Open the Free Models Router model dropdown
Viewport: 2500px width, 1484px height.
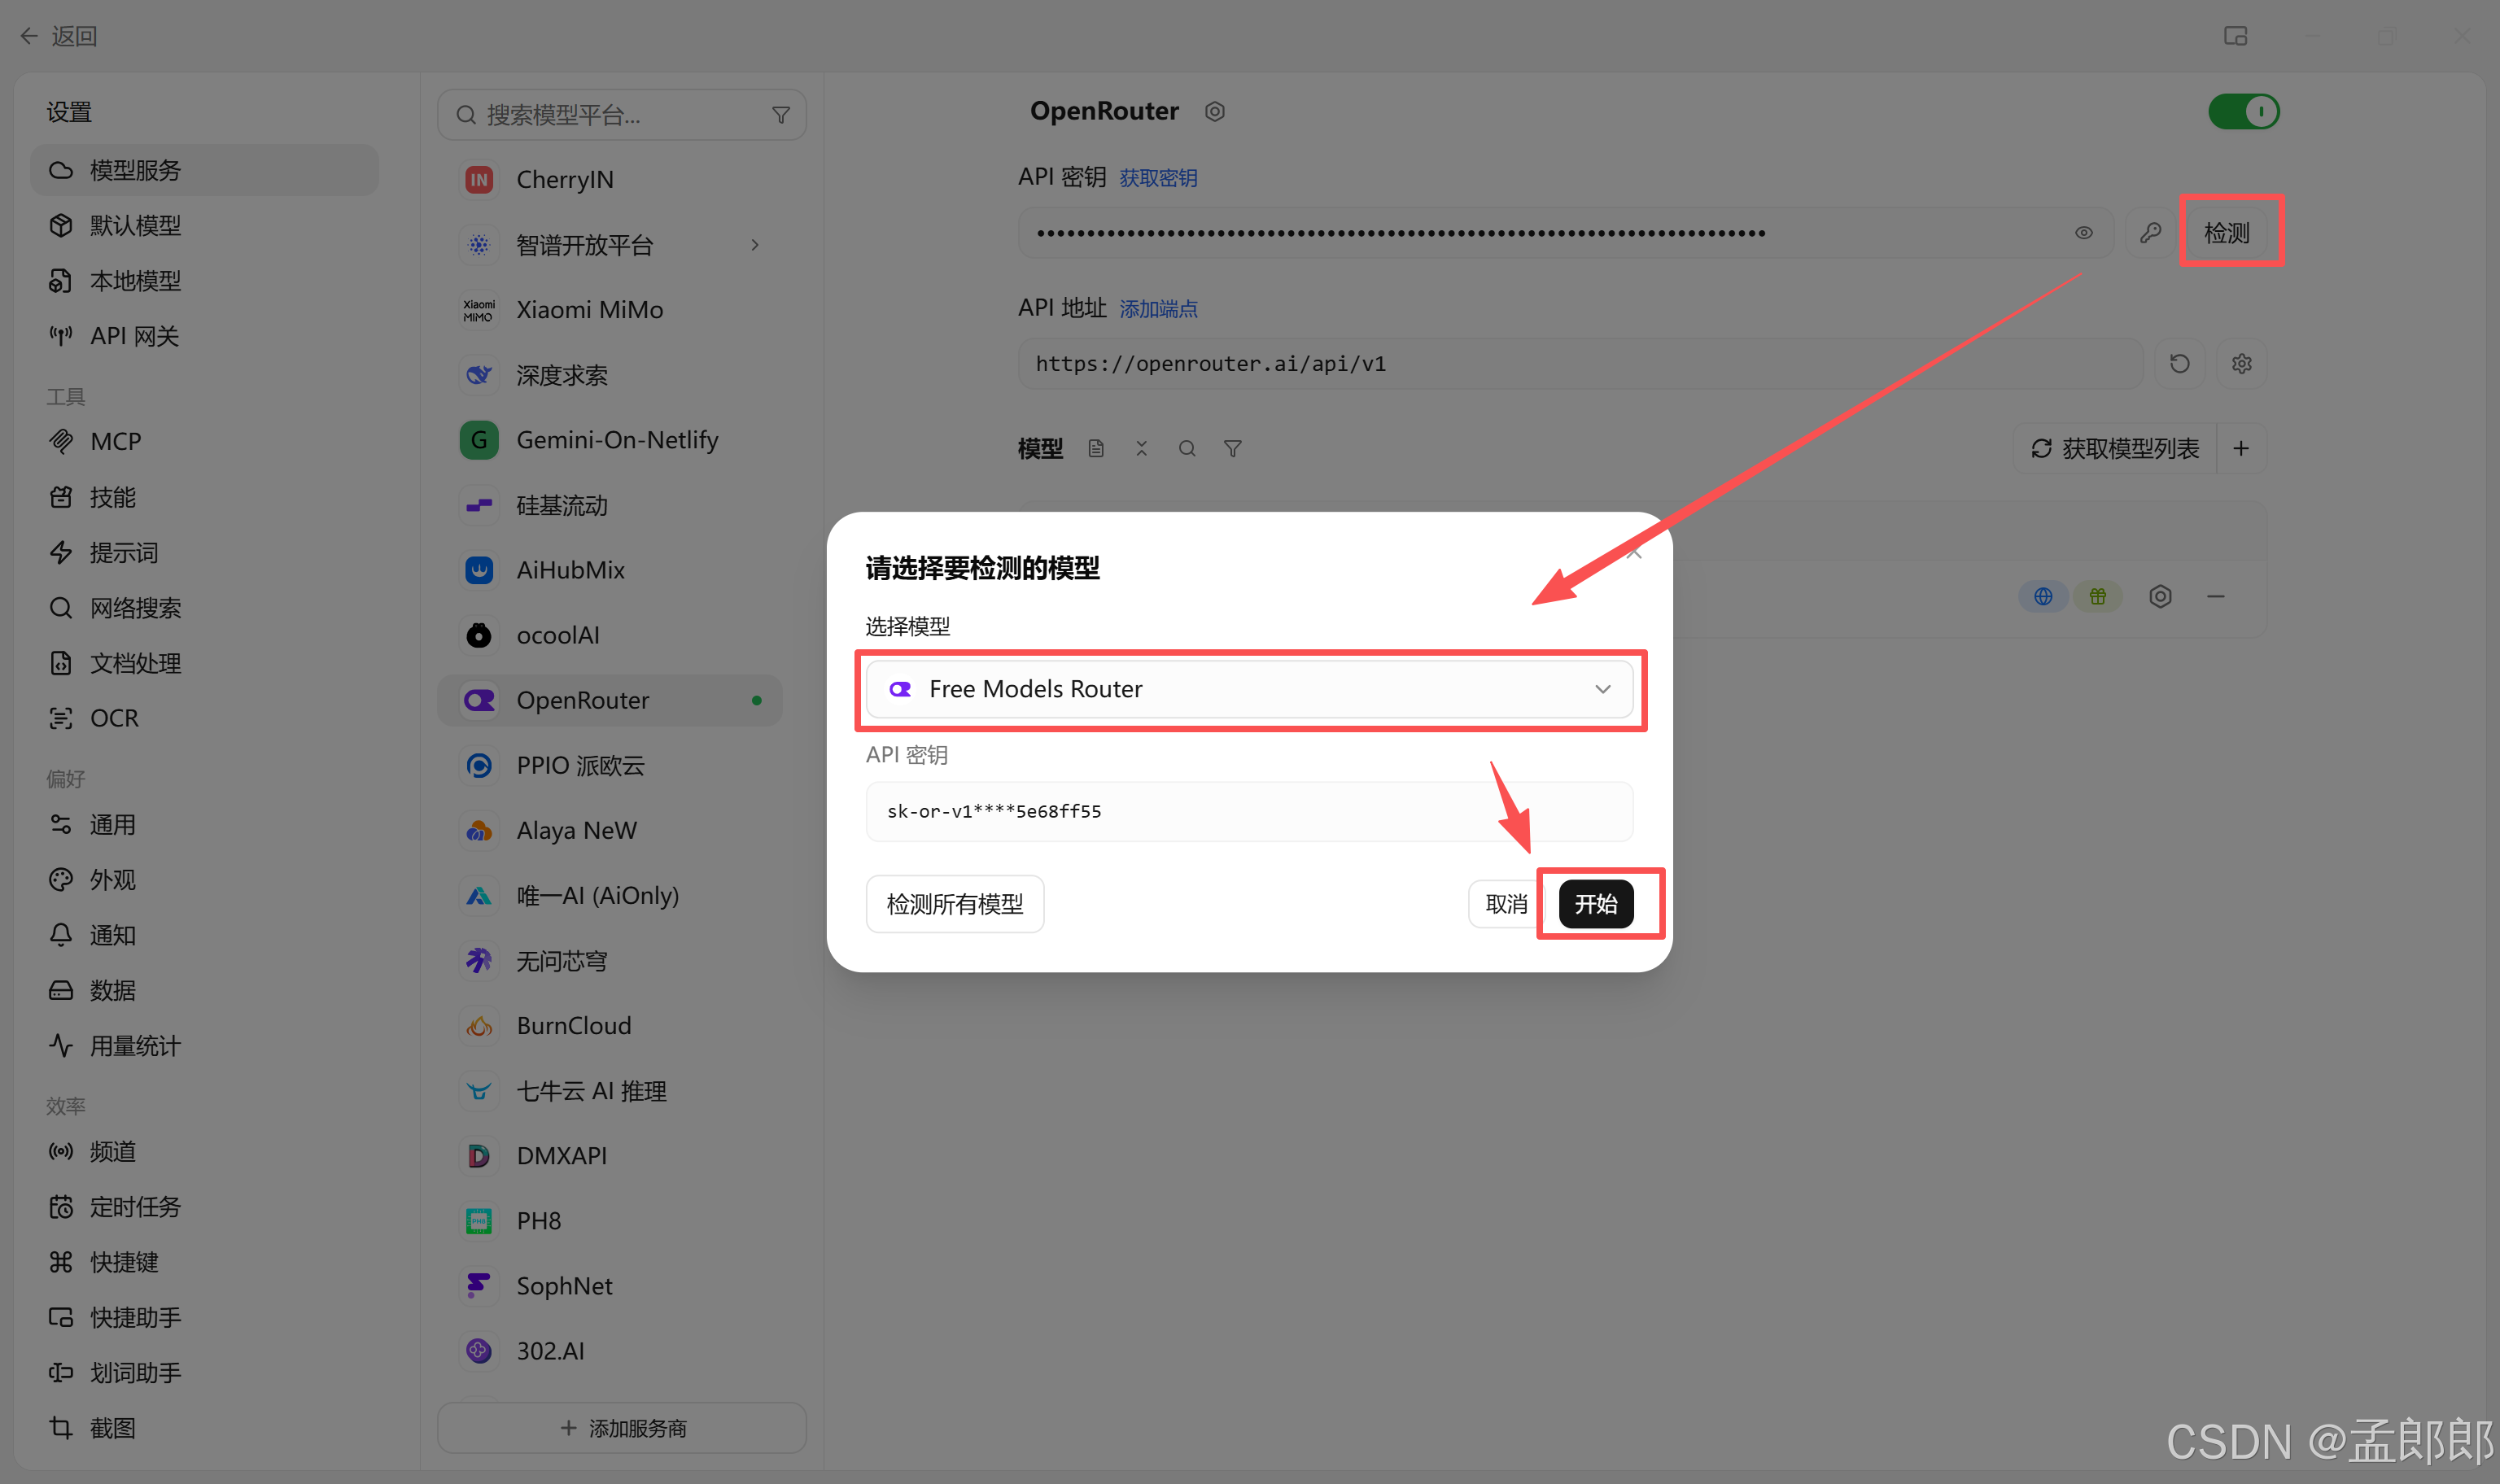click(x=1249, y=689)
